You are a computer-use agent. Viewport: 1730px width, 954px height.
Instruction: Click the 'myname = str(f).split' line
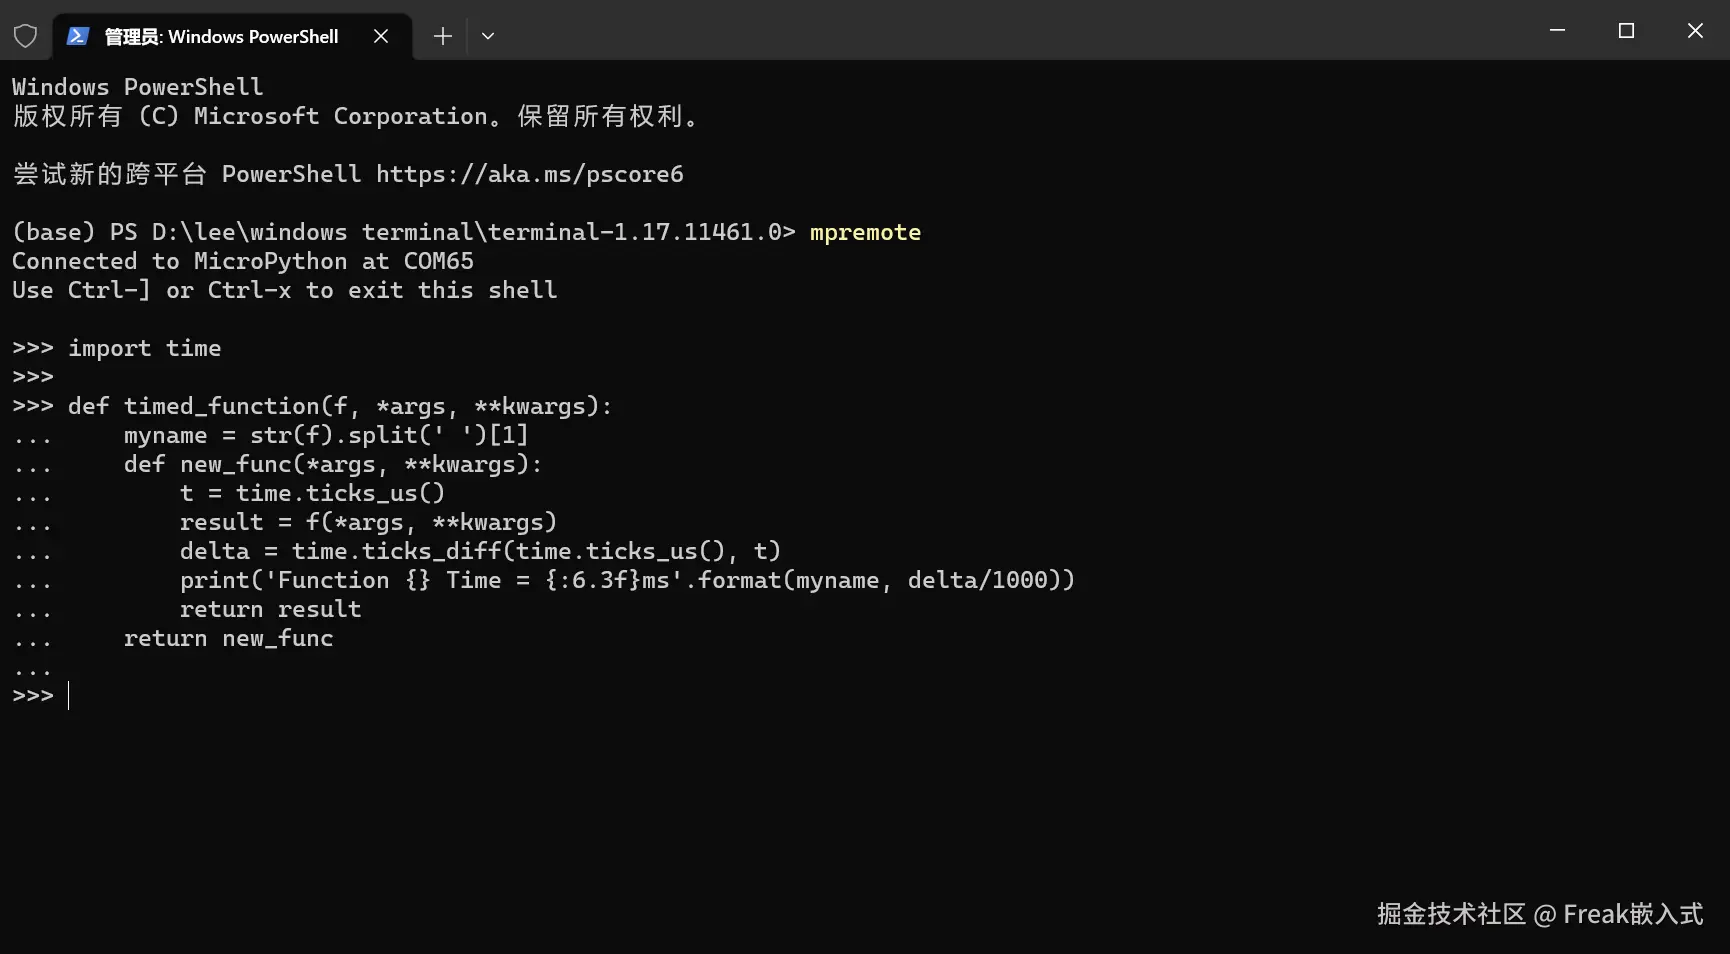coord(326,435)
